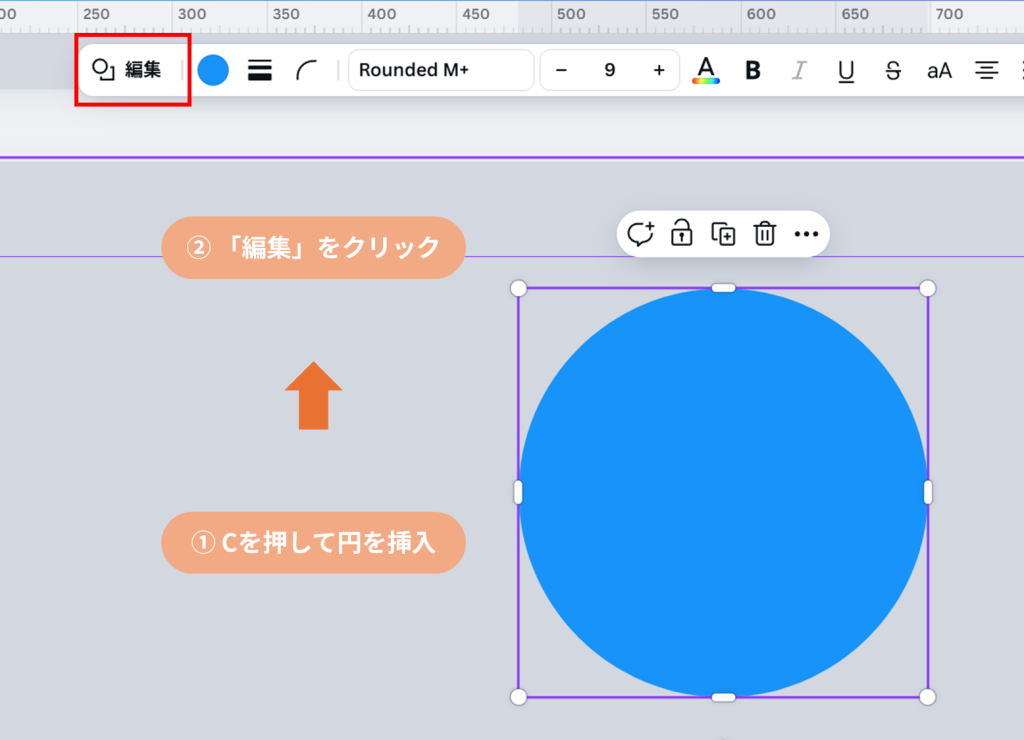Open the text color picker
The height and width of the screenshot is (740, 1024).
[x=706, y=70]
